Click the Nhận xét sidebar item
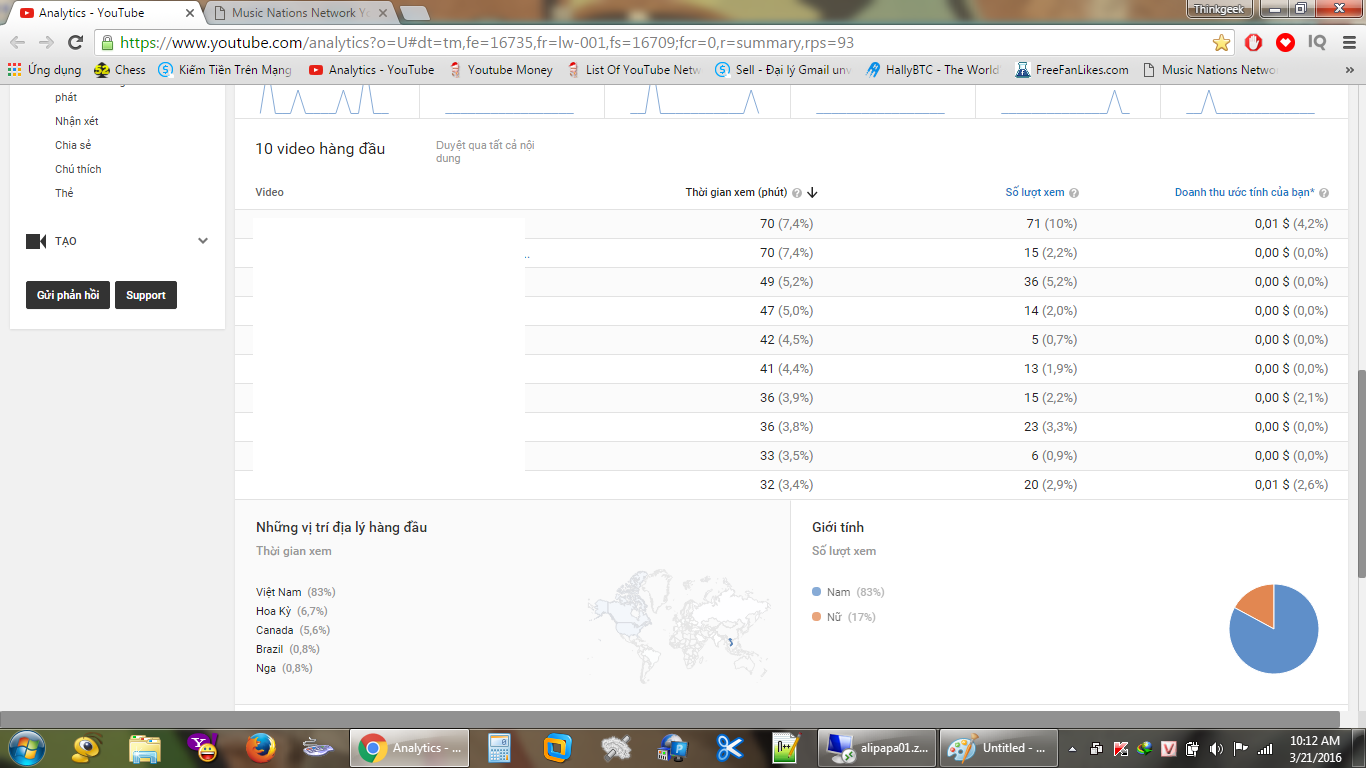The image size is (1366, 768). 77,121
